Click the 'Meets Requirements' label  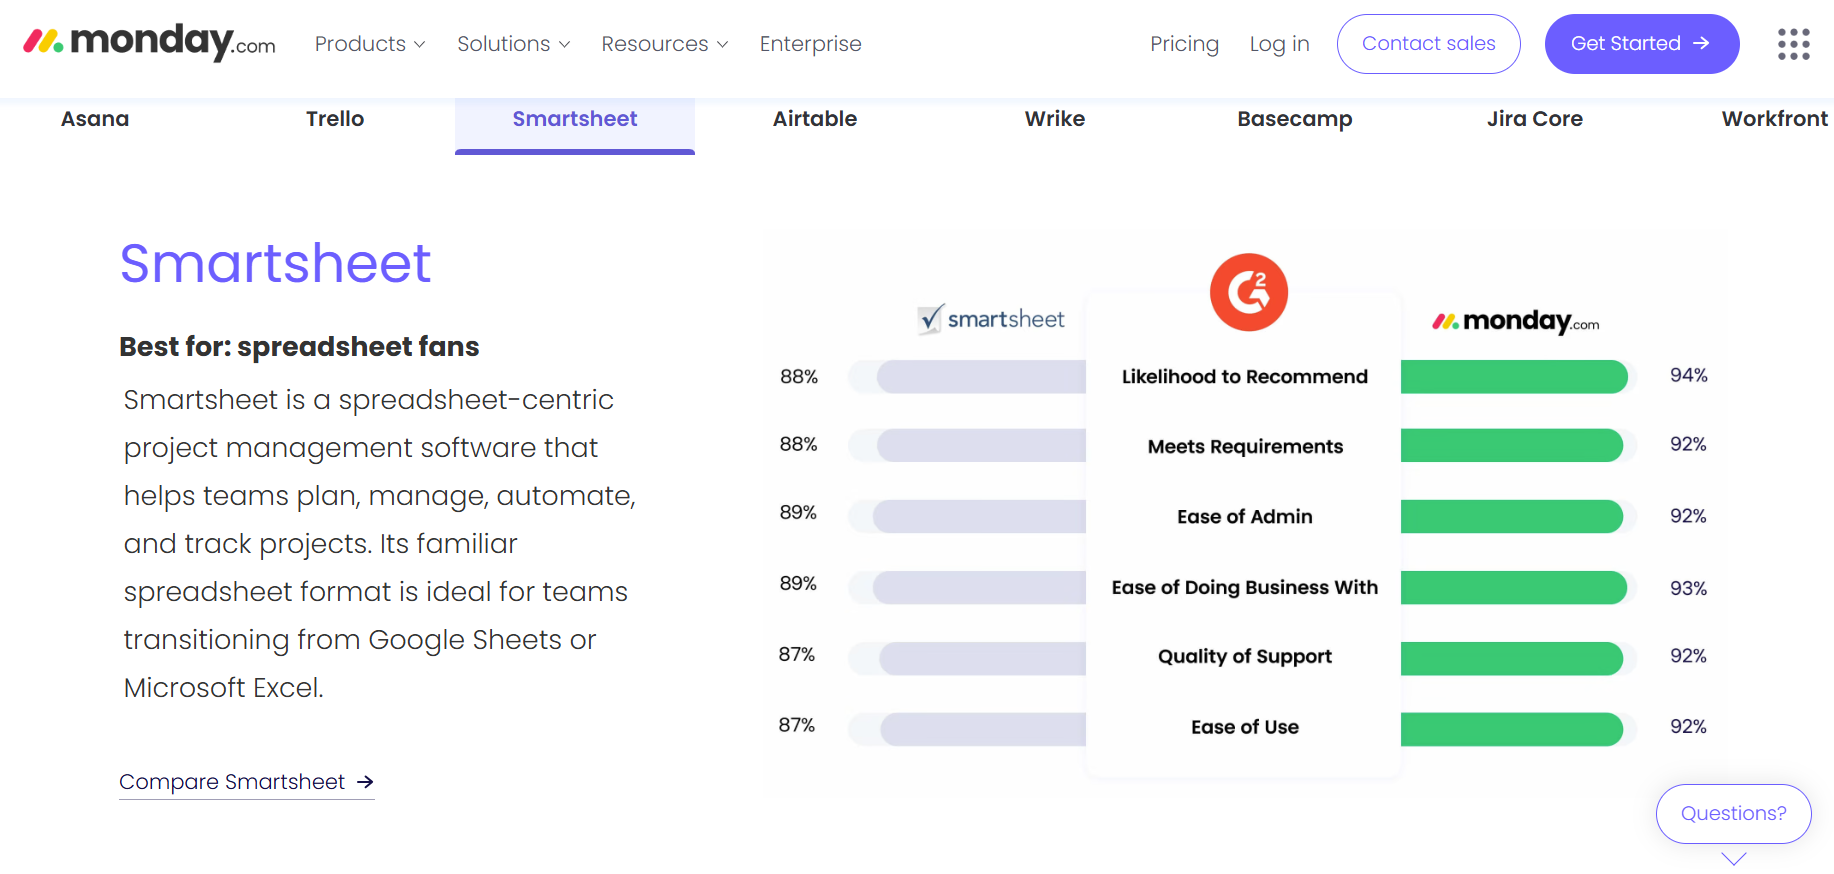point(1245,447)
